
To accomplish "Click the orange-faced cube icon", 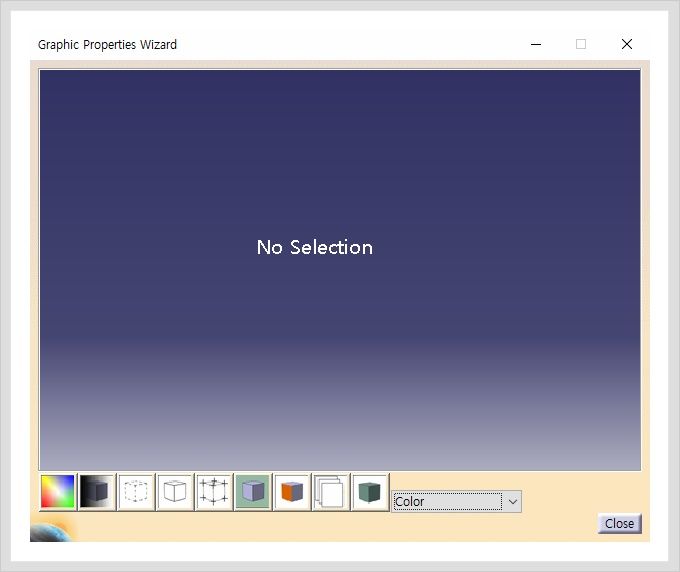I will (x=292, y=492).
